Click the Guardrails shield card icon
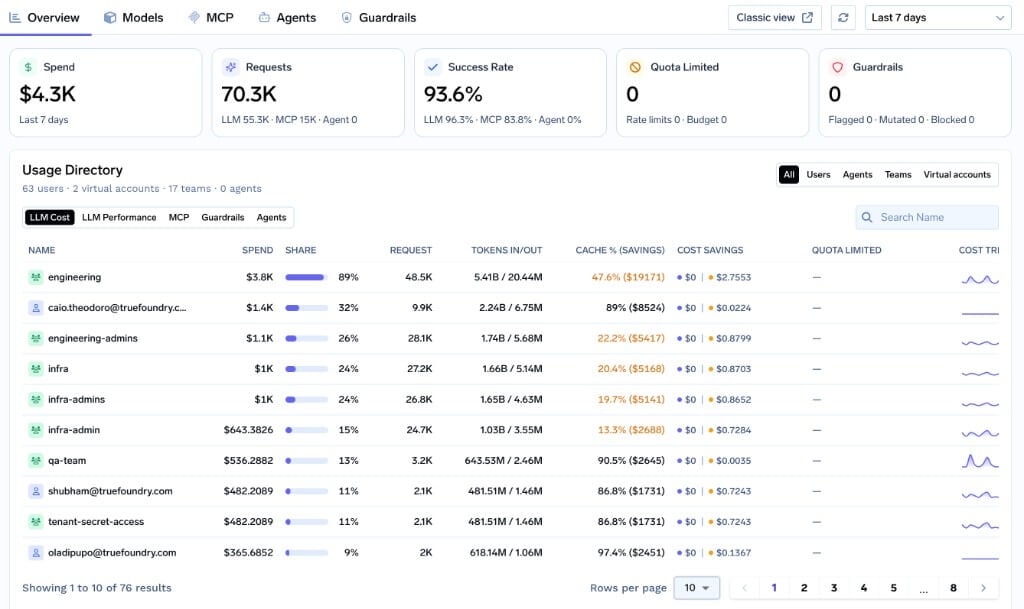 (x=837, y=67)
